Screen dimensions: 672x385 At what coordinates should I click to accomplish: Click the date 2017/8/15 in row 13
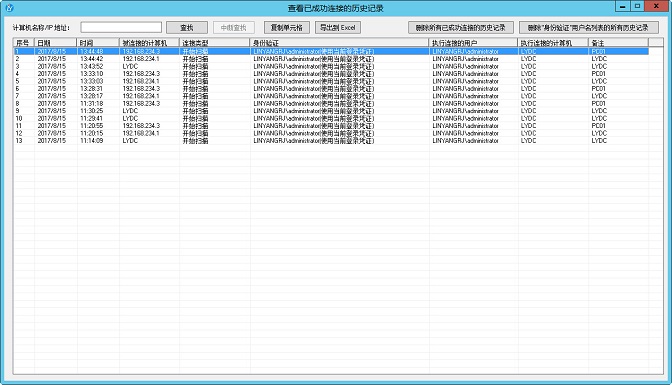(52, 141)
